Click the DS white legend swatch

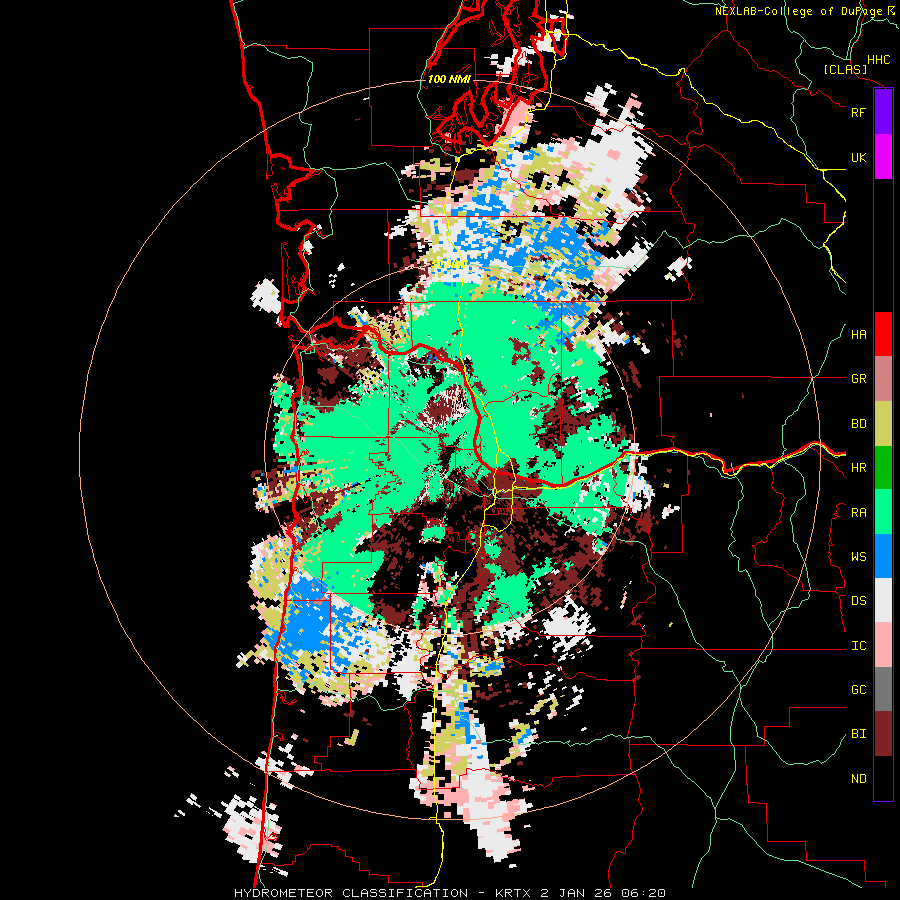click(883, 600)
